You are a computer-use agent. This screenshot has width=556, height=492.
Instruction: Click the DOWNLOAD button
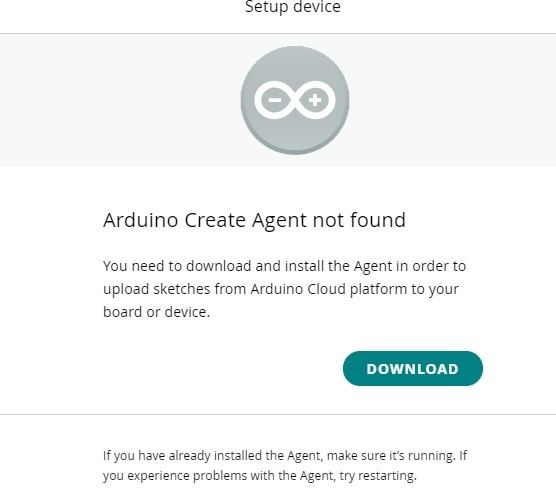413,369
